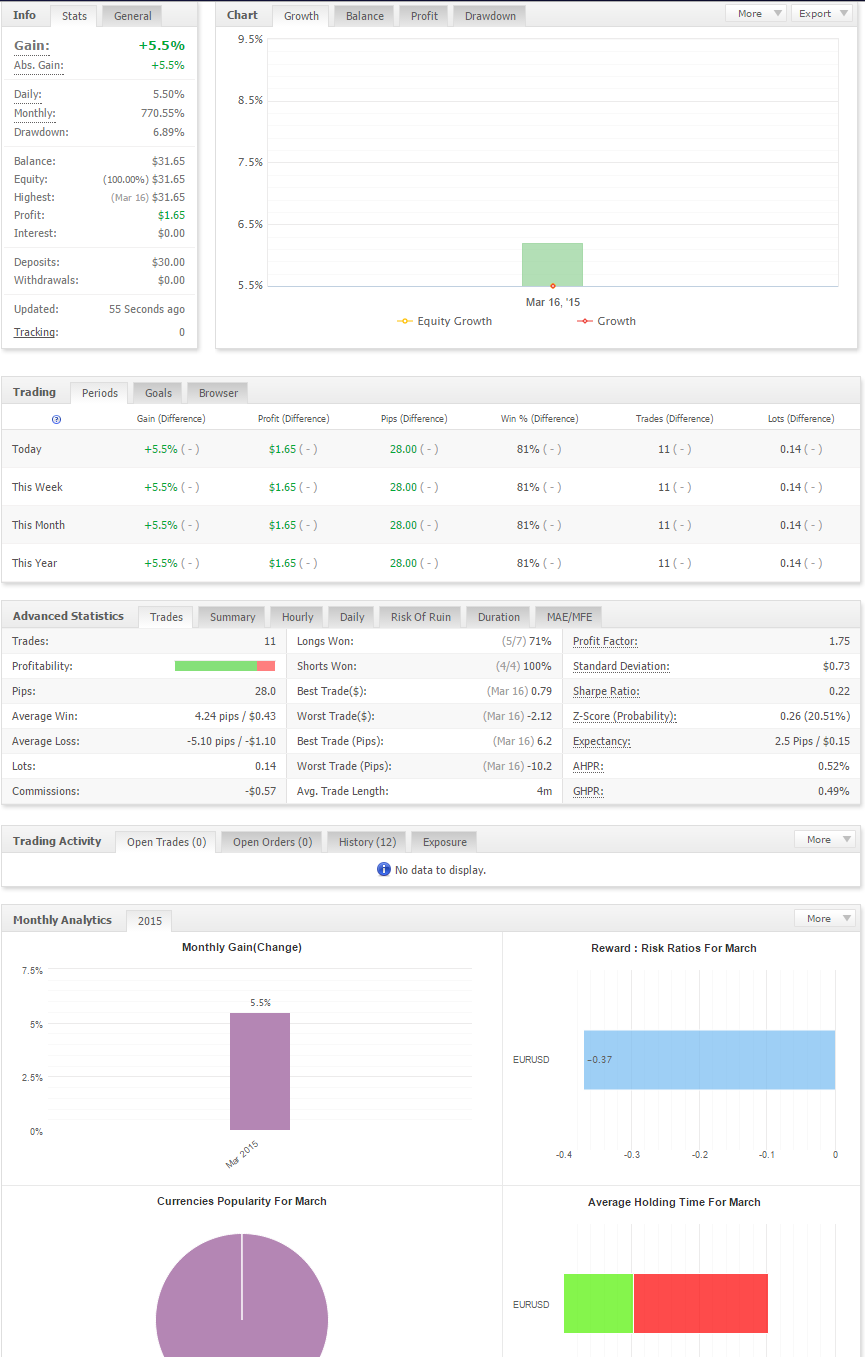Open the Daily statistics tab
Image resolution: width=865 pixels, height=1357 pixels.
(352, 617)
